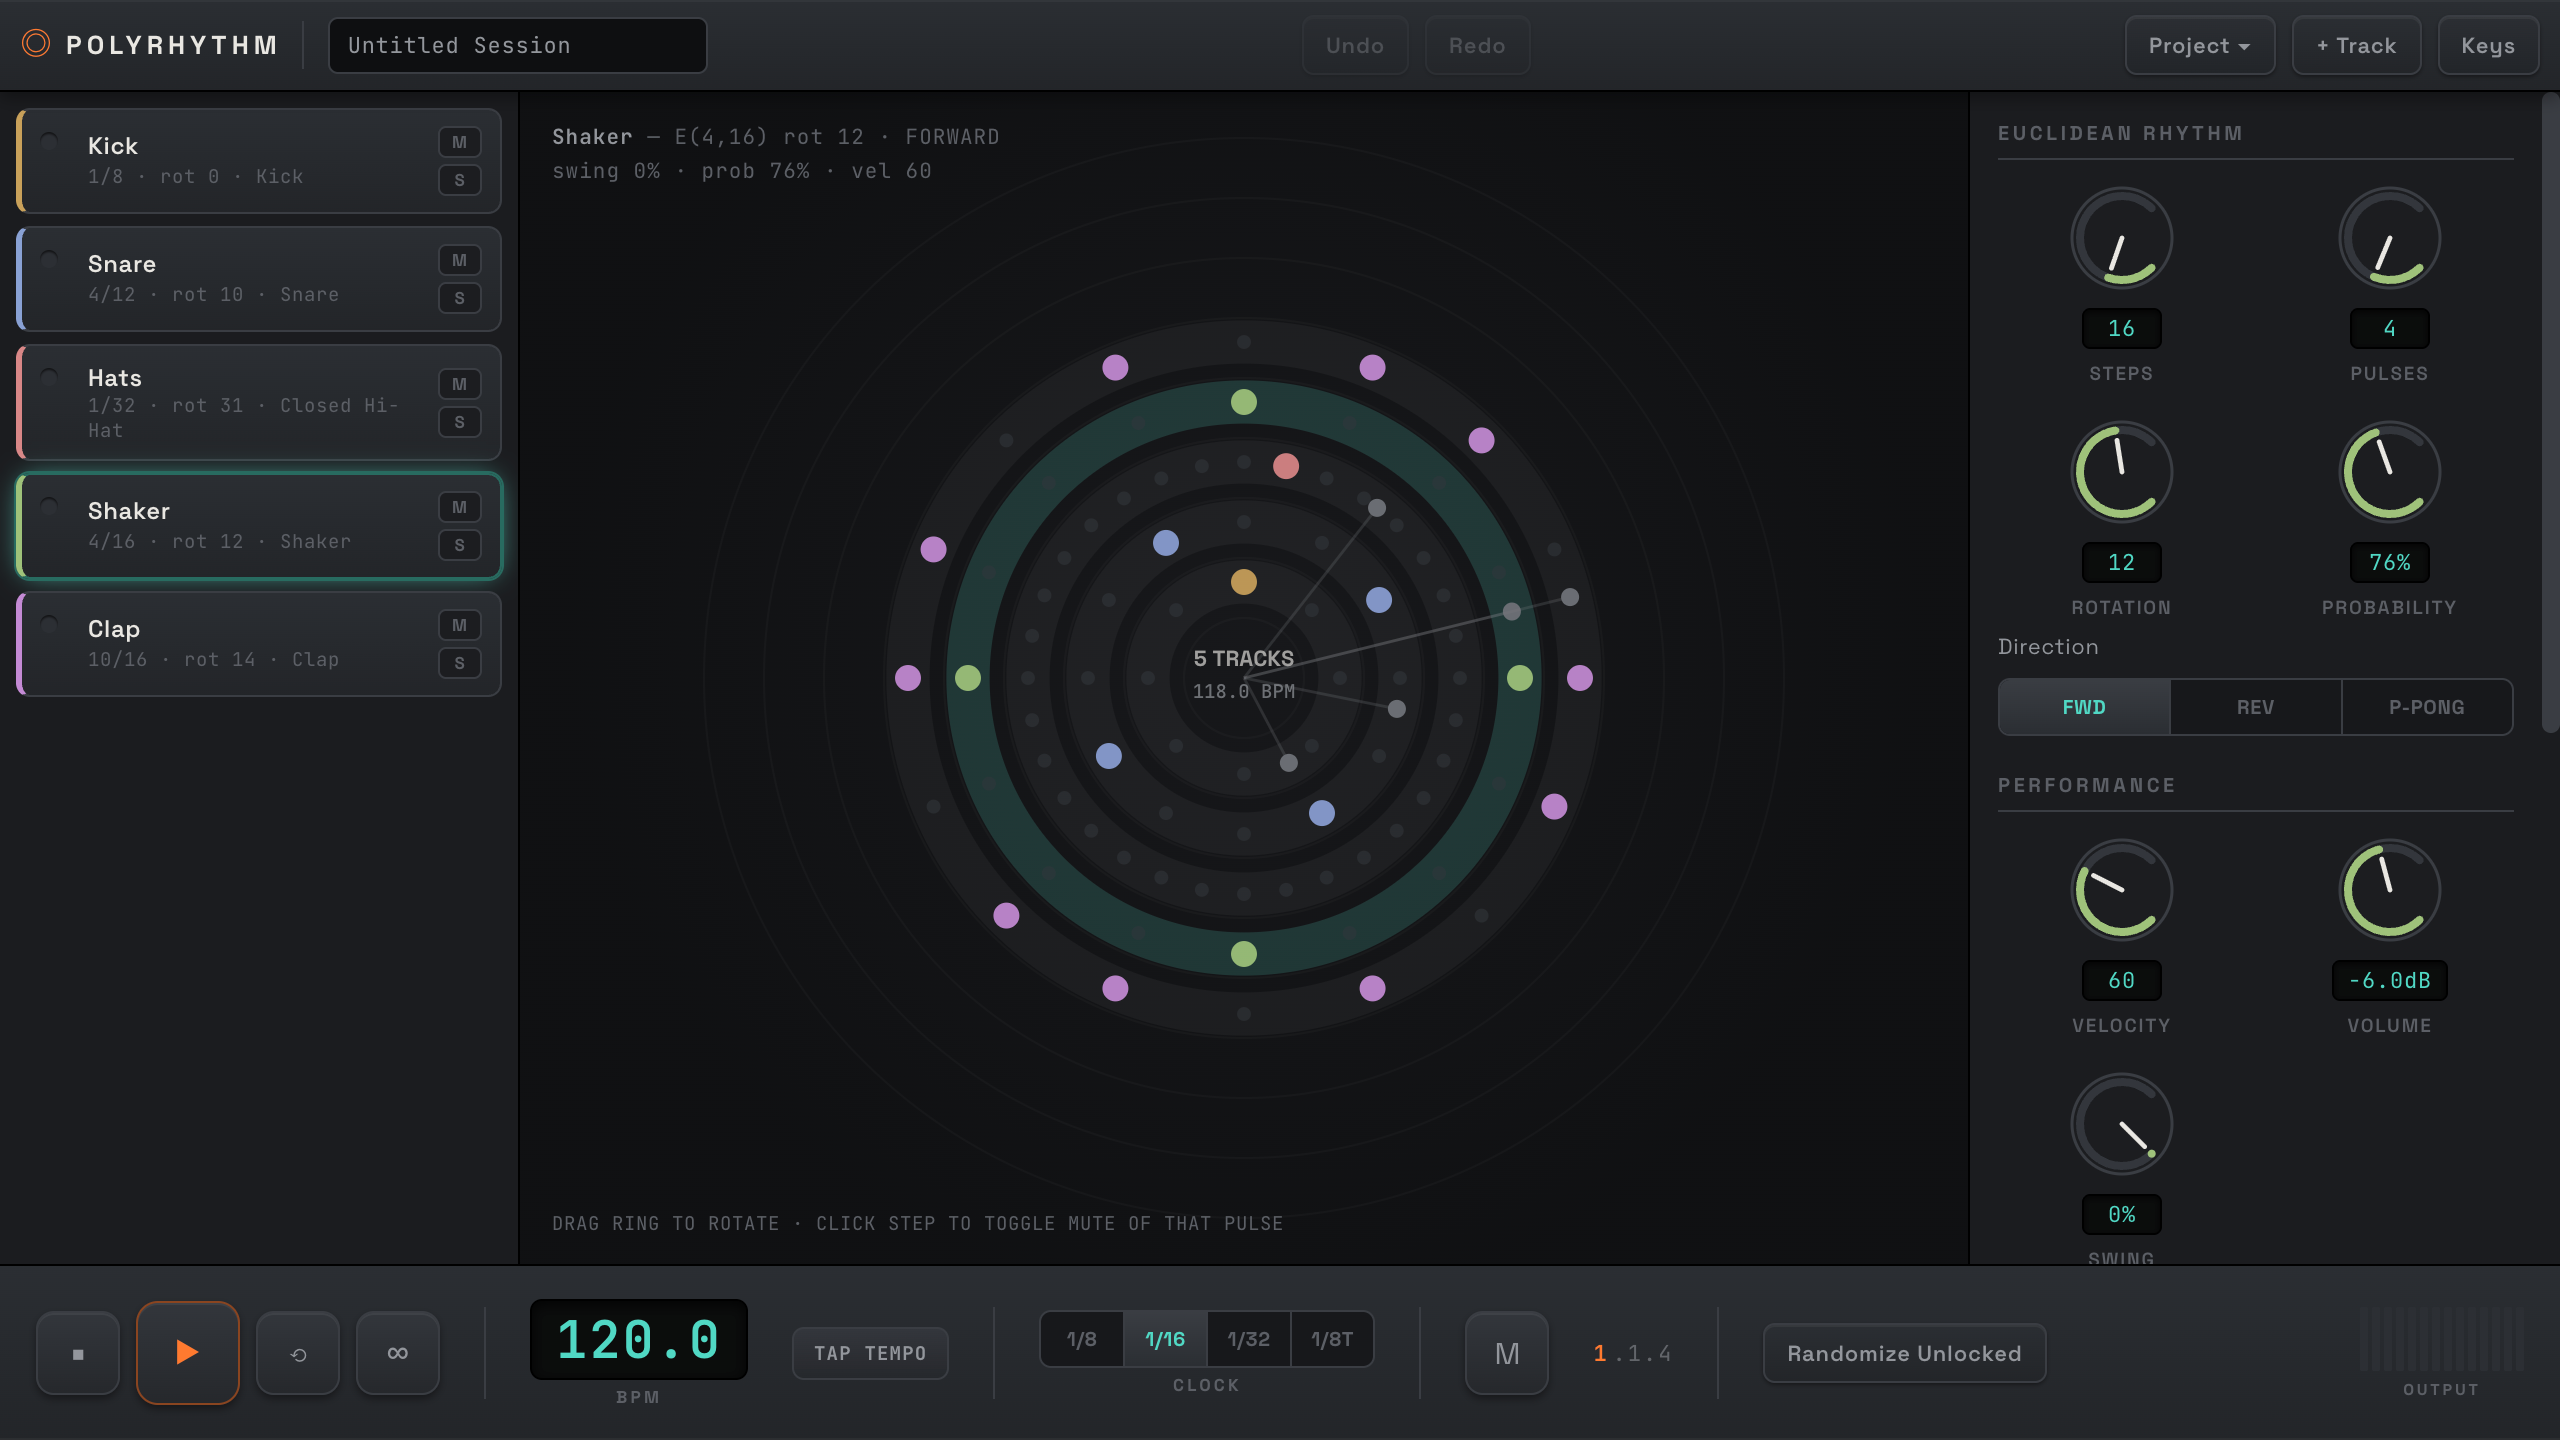Select 1/8T clock division
This screenshot has width=2560, height=1440.
click(1332, 1339)
